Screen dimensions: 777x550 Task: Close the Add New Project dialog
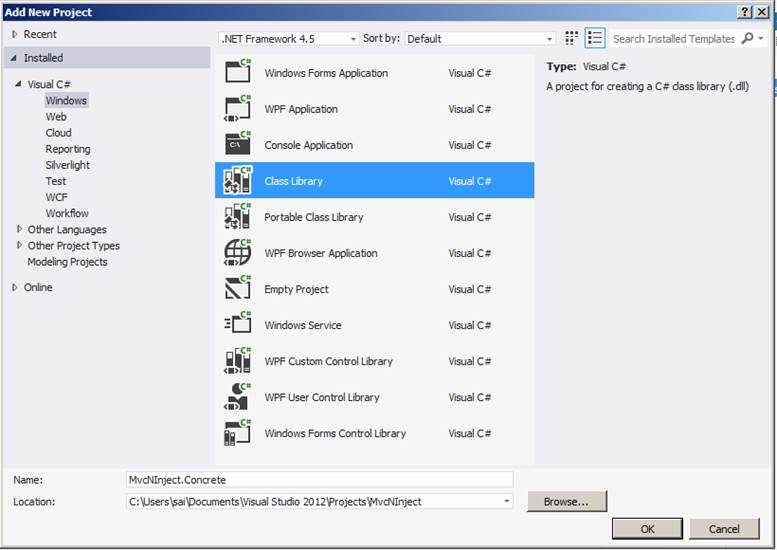click(x=762, y=12)
